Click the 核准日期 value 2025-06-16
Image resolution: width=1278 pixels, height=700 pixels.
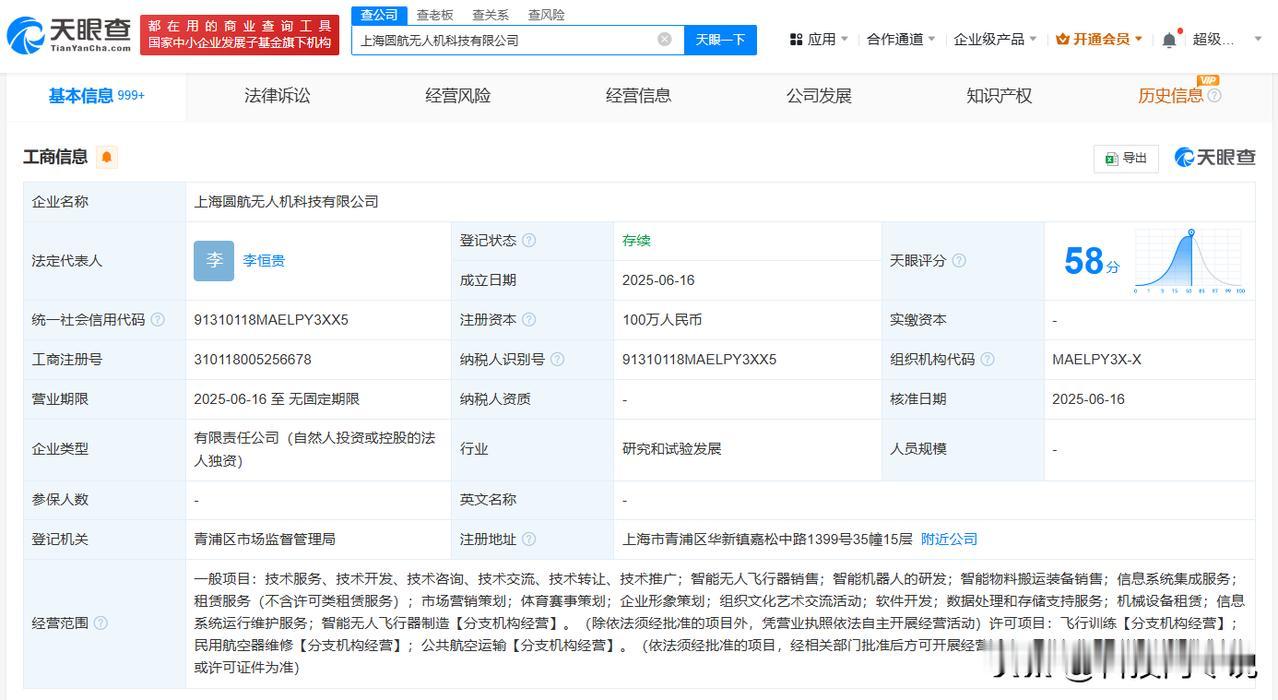[x=1088, y=399]
